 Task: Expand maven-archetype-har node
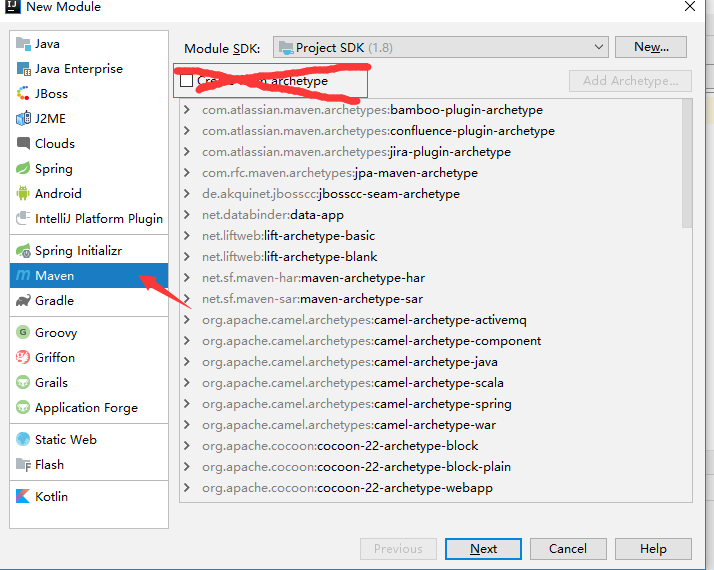pos(187,278)
